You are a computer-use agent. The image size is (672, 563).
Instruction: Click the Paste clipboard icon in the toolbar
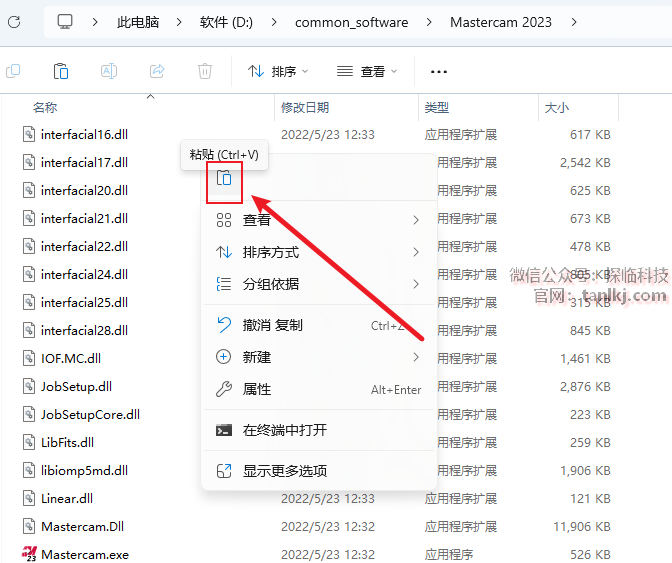[61, 71]
